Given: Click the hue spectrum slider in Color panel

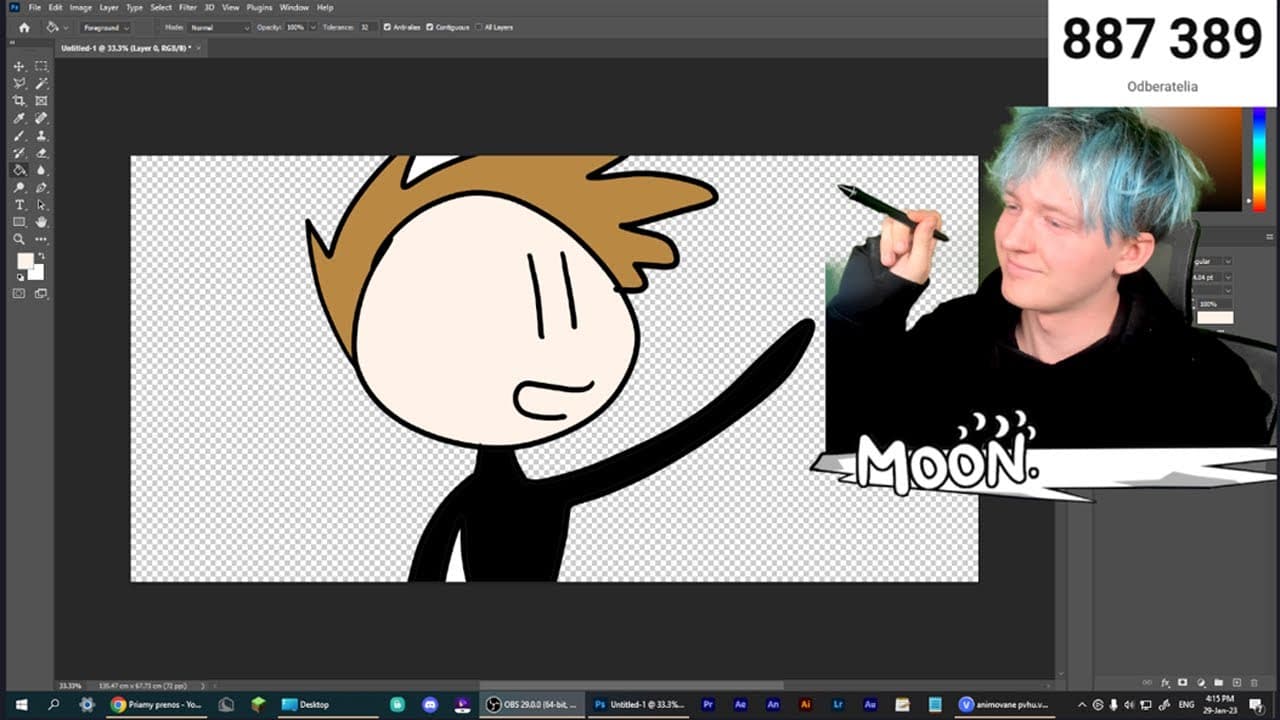Looking at the screenshot, I should pyautogui.click(x=1259, y=157).
